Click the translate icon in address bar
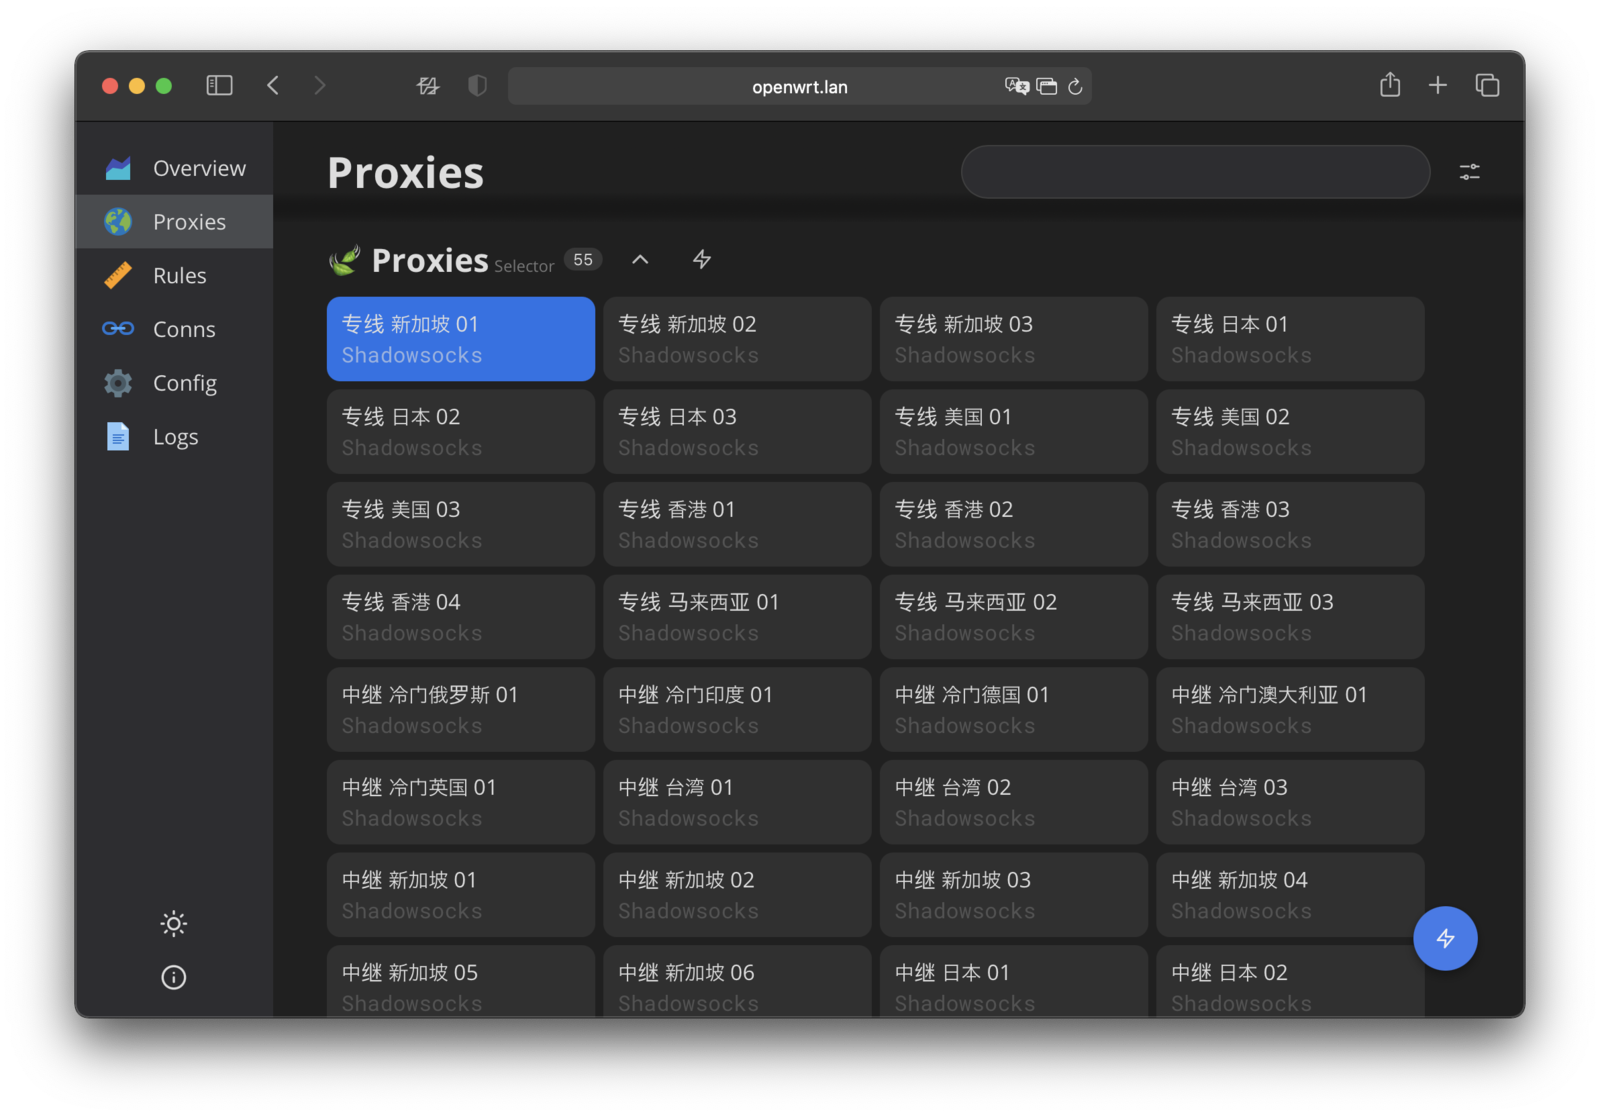1600x1117 pixels. pos(1016,86)
